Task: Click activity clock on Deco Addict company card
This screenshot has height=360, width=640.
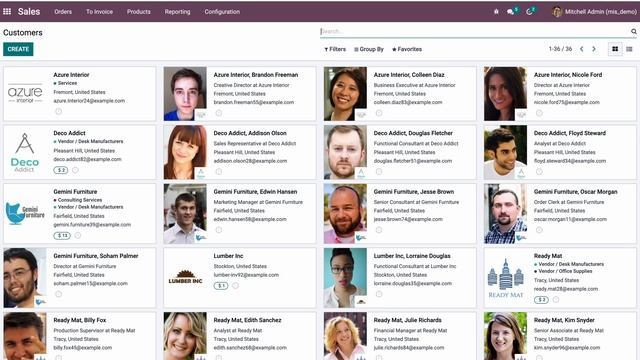Action: (x=75, y=170)
